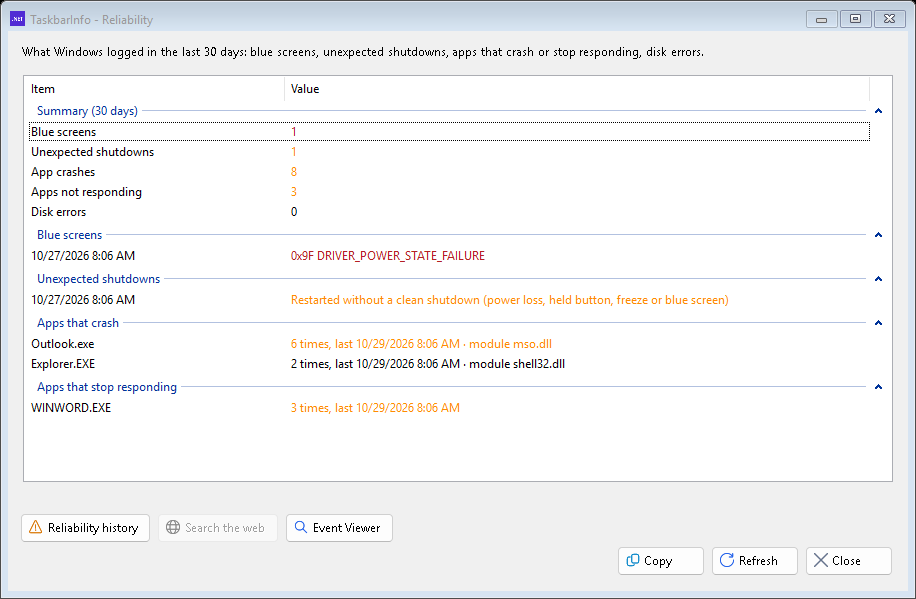Select the Disk errors row
916x599 pixels.
(x=449, y=212)
